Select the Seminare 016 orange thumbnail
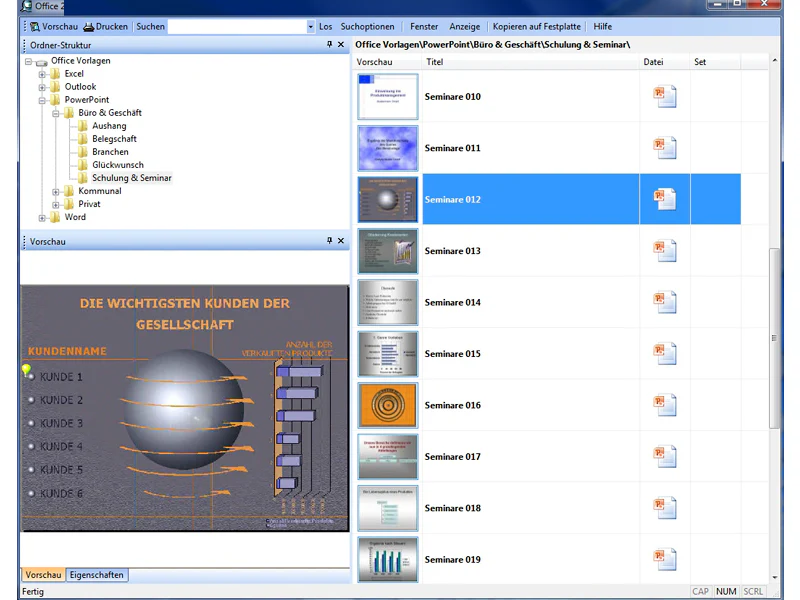This screenshot has height=600, width=800. pyautogui.click(x=388, y=405)
